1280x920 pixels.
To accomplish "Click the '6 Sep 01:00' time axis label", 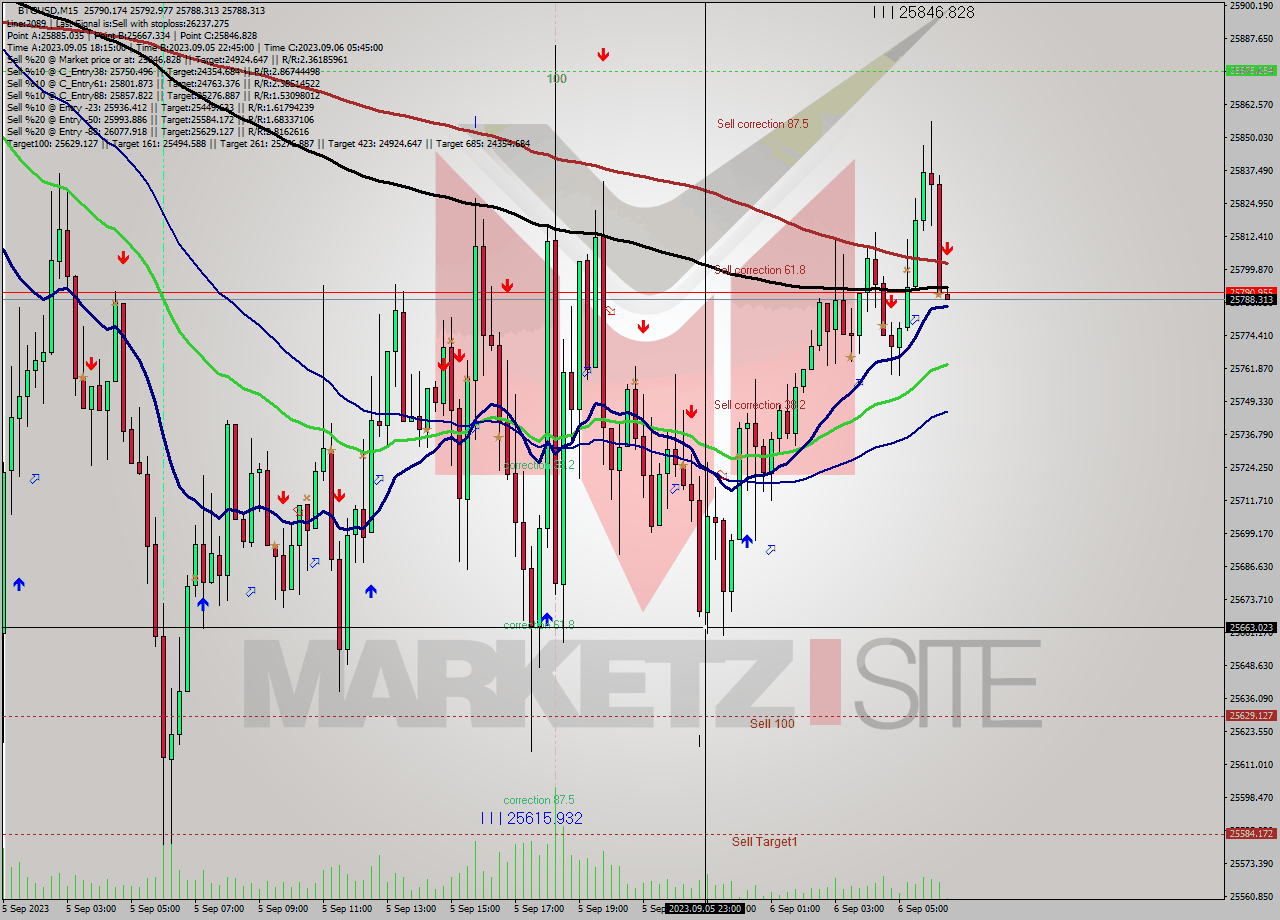I will (x=794, y=909).
